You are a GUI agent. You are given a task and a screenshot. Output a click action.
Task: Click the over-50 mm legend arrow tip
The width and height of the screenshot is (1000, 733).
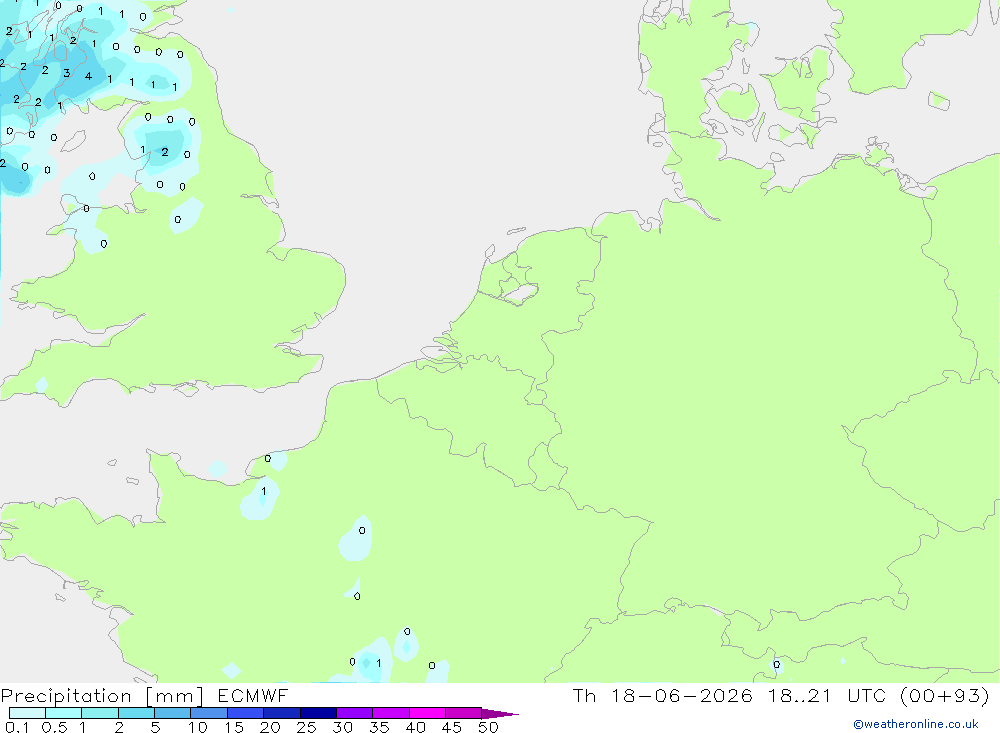coord(499,713)
